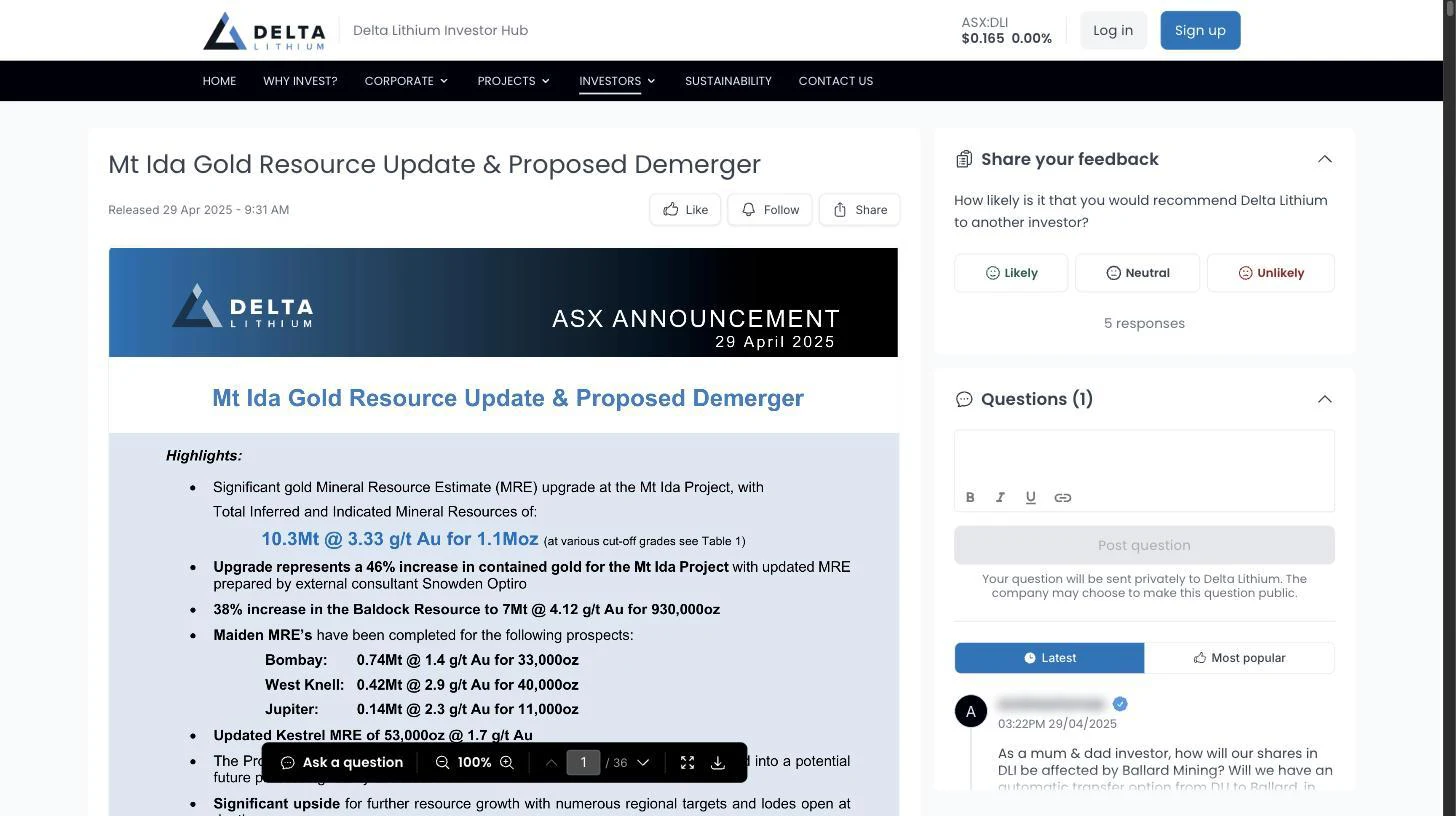Image resolution: width=1456 pixels, height=816 pixels.
Task: Go to next PDF page
Action: point(643,762)
